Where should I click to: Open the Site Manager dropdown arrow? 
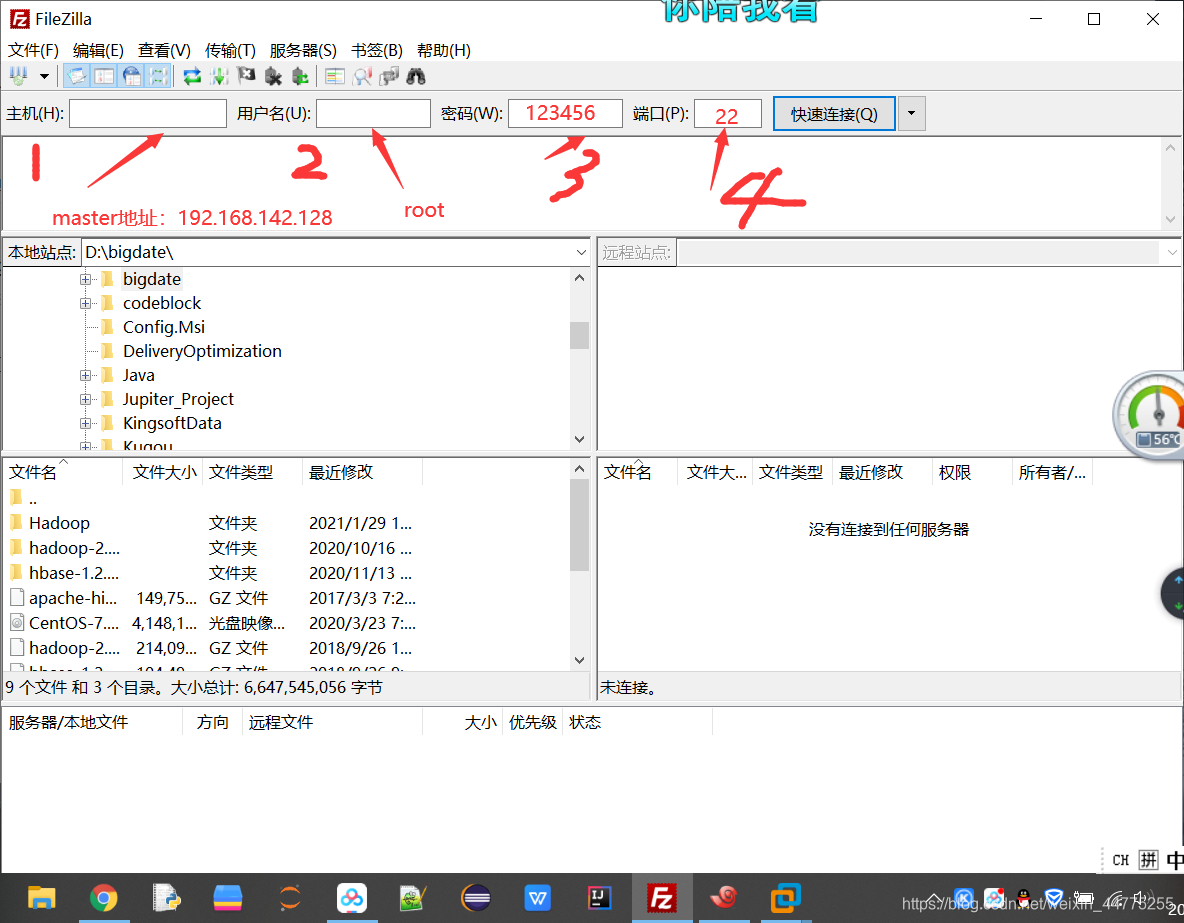tap(44, 75)
